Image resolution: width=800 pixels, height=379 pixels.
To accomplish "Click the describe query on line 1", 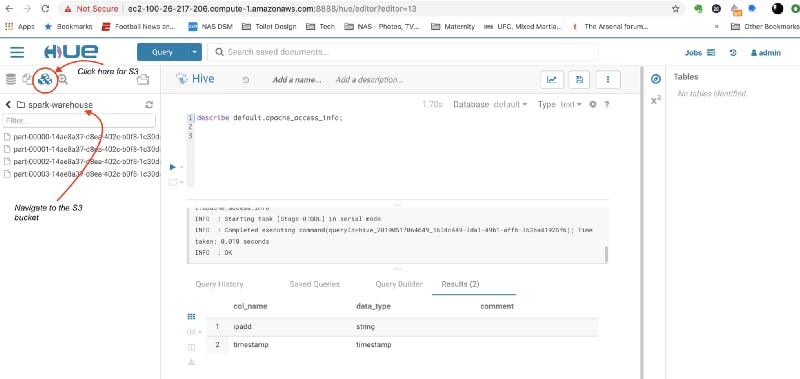I will [269, 117].
